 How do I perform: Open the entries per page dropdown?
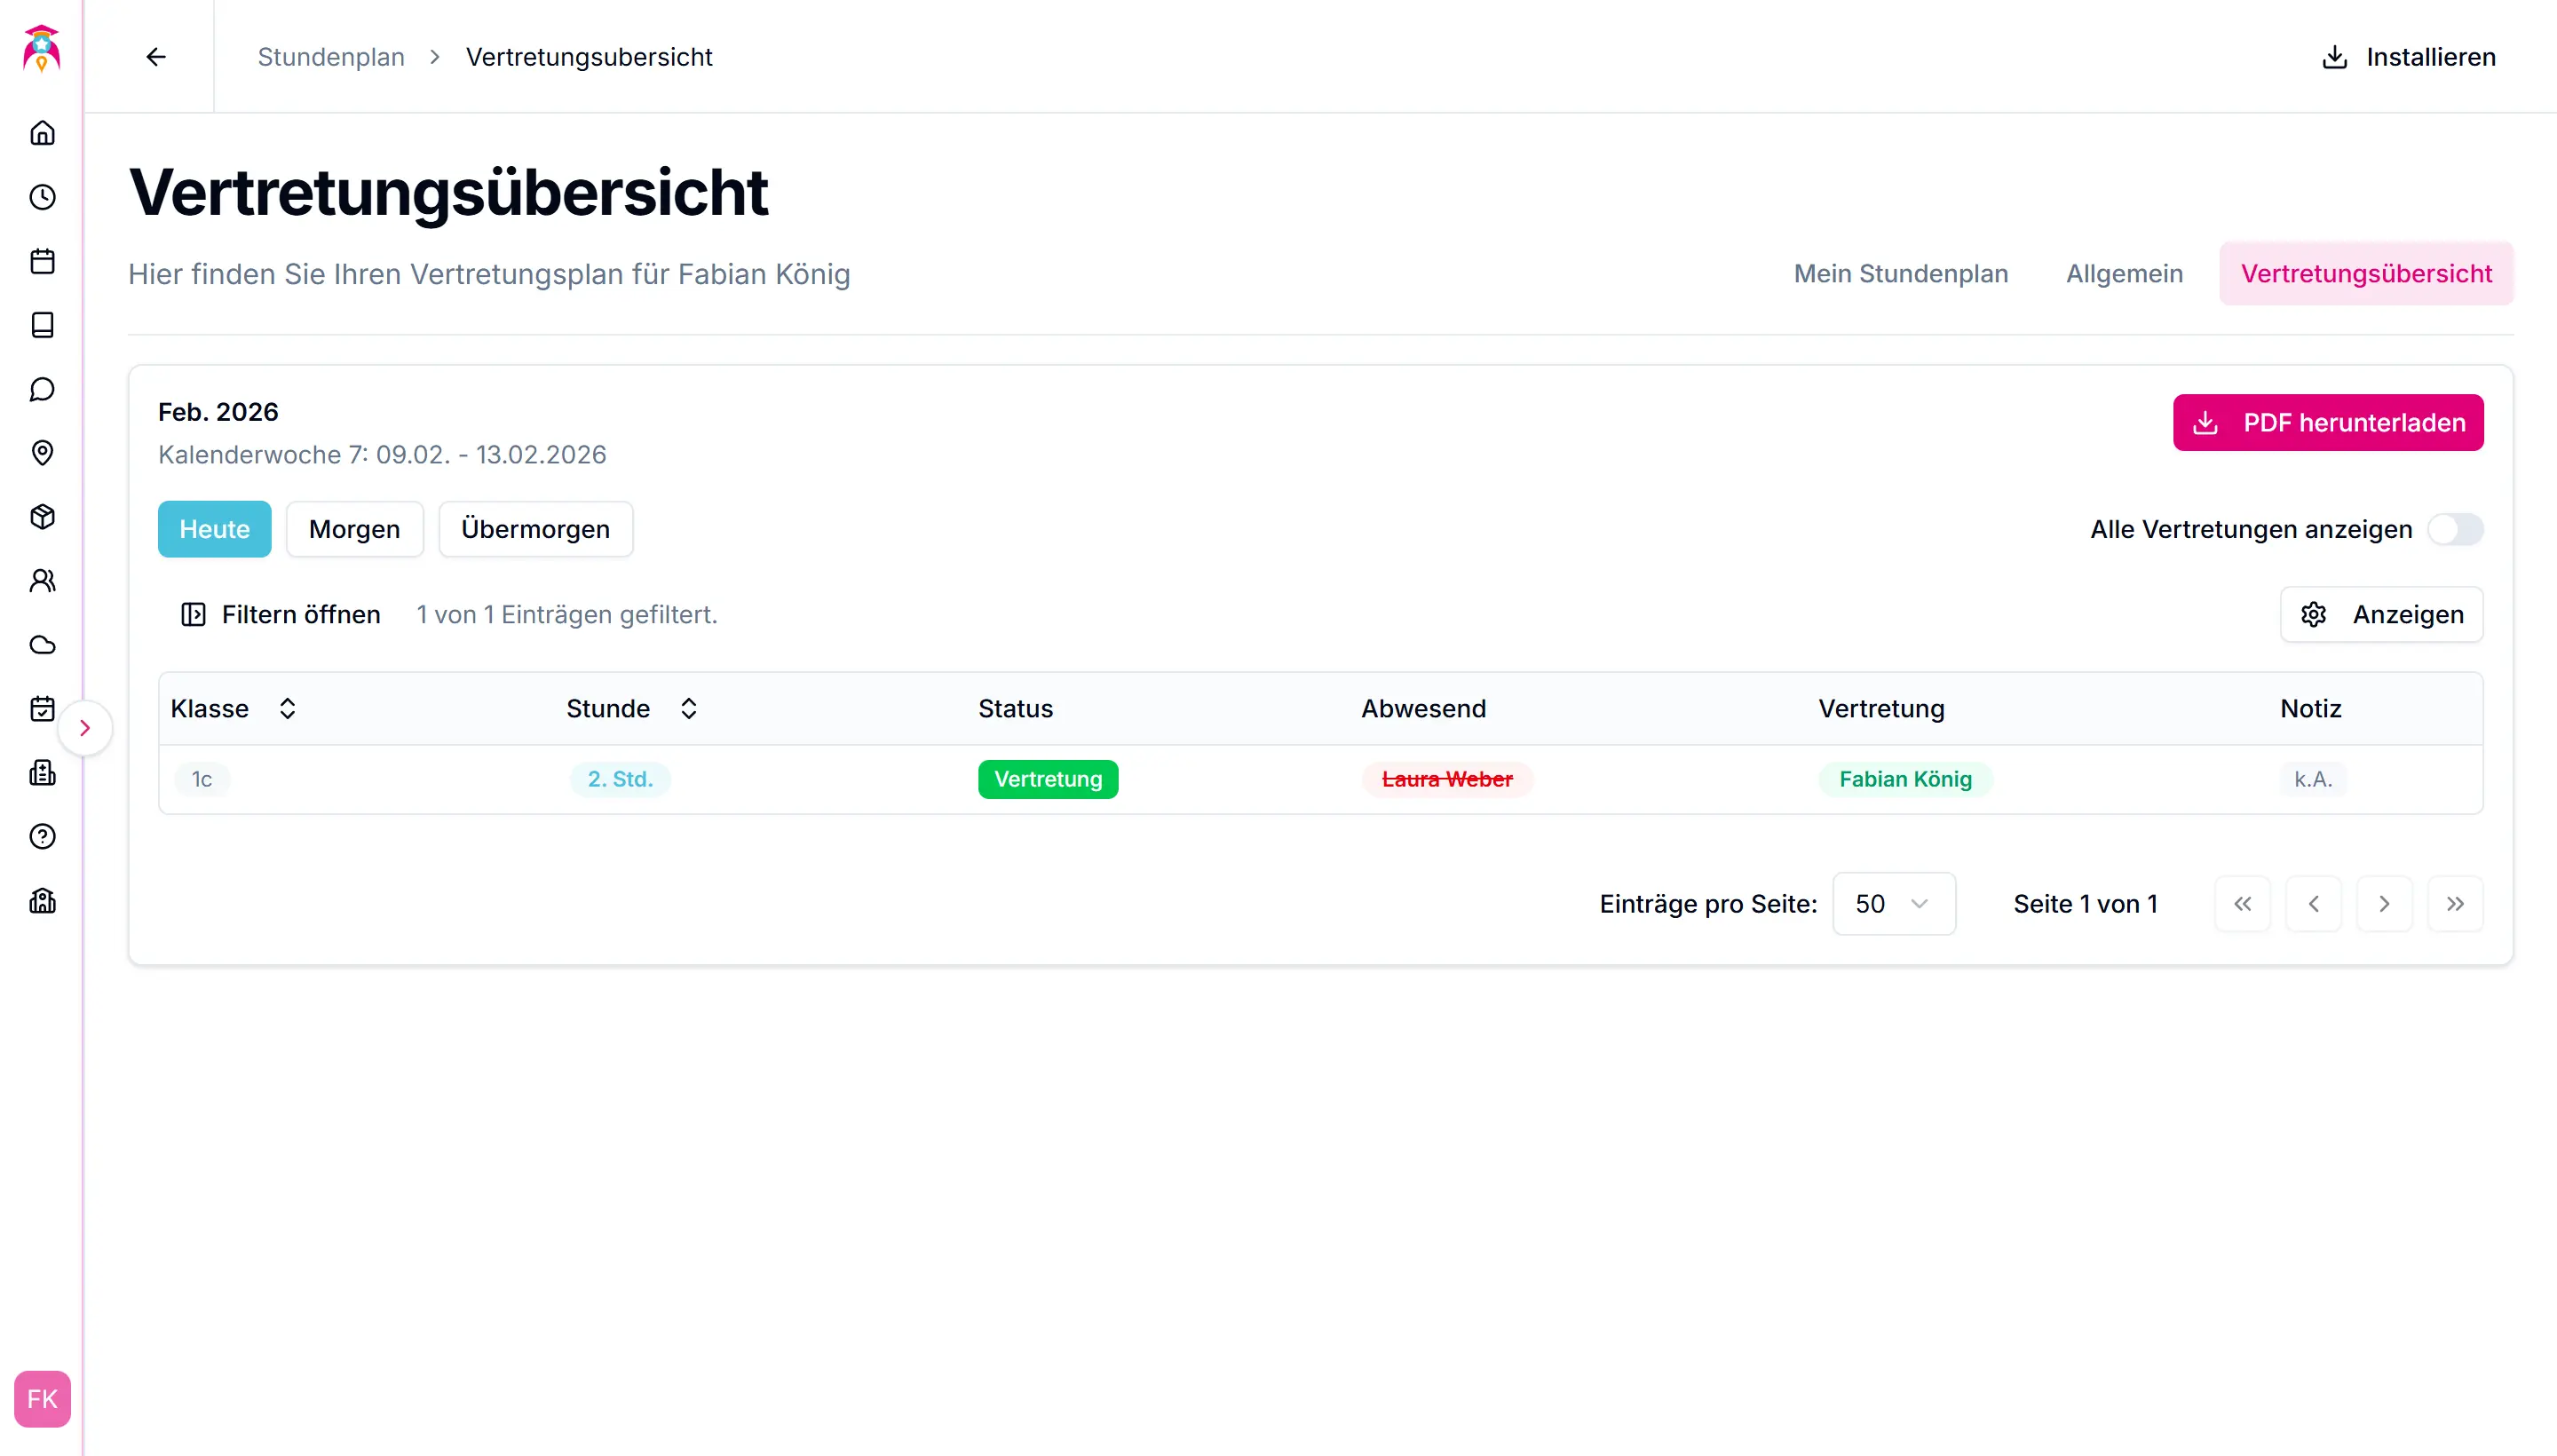[x=1893, y=904]
